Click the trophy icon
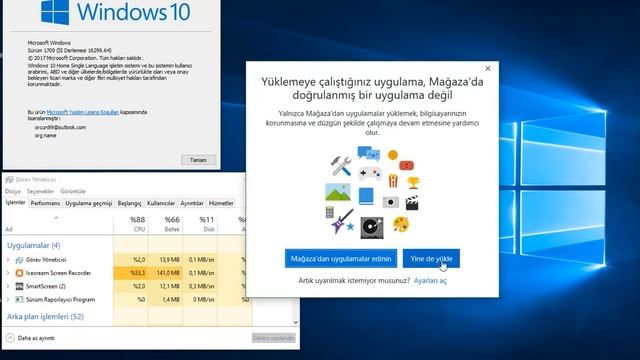This screenshot has height=360, width=640. click(413, 182)
